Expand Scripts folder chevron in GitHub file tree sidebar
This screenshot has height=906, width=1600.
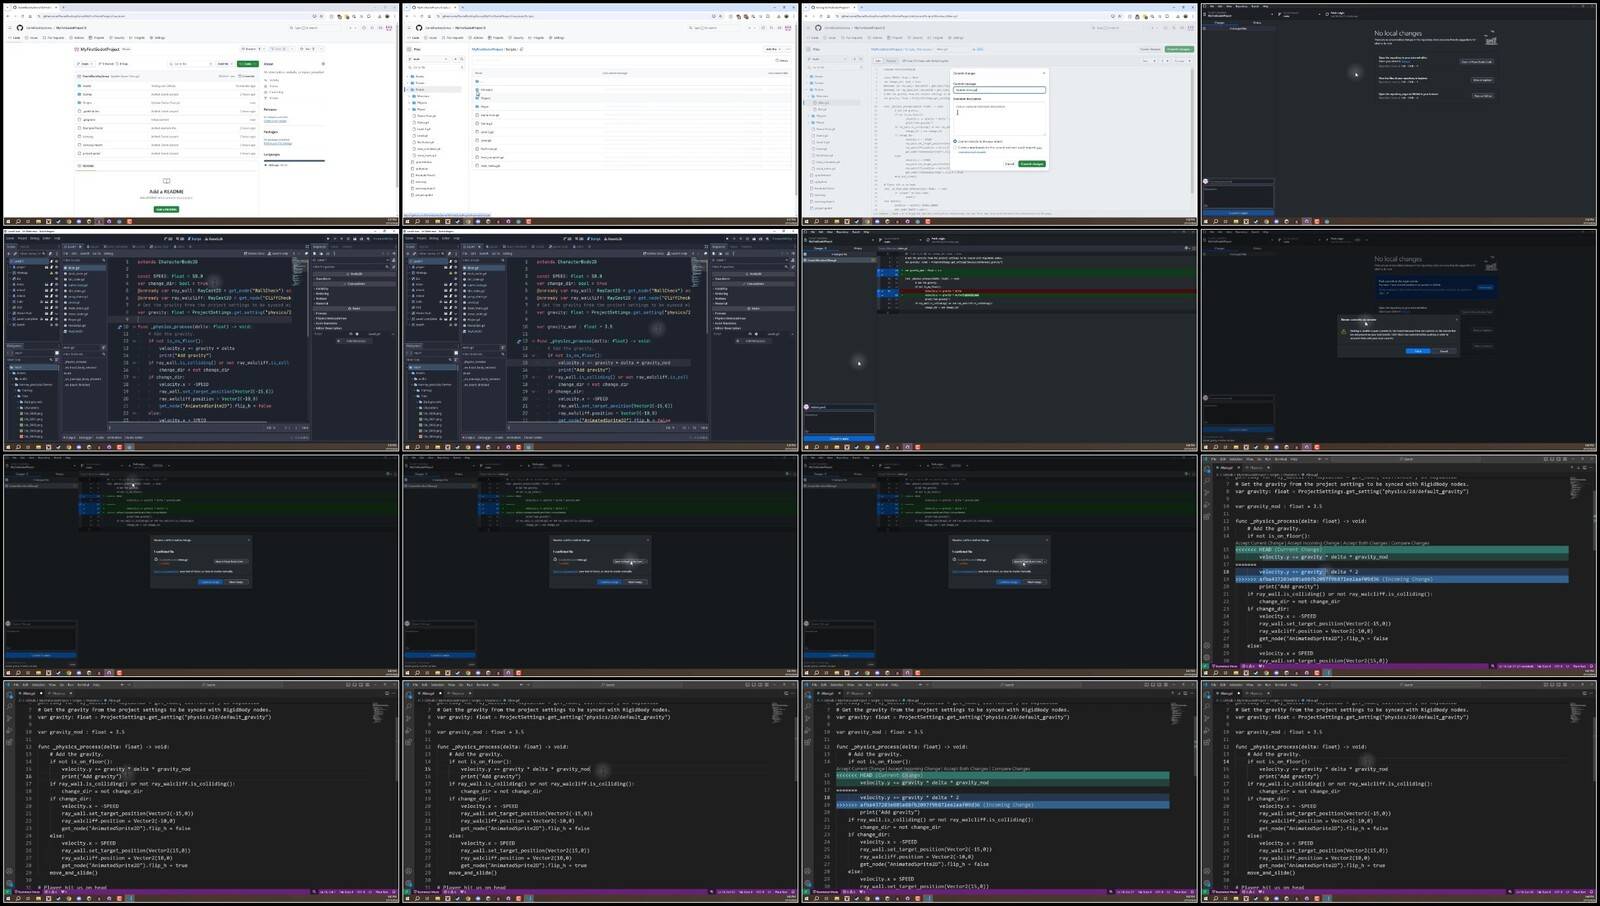tap(407, 89)
